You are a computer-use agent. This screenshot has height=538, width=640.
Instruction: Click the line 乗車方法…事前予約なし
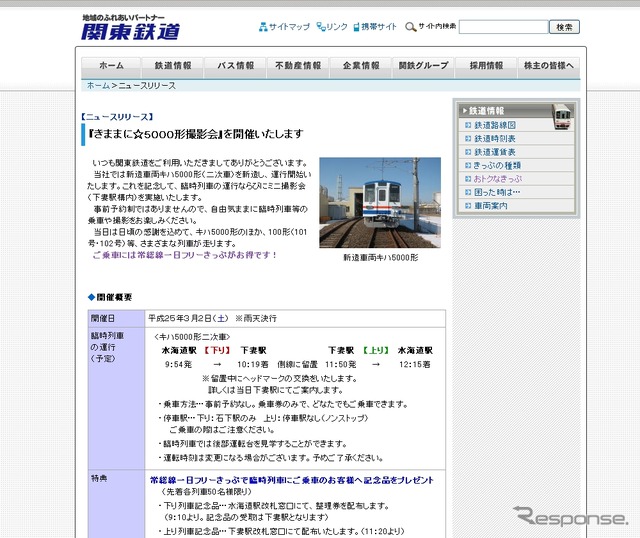(x=284, y=404)
